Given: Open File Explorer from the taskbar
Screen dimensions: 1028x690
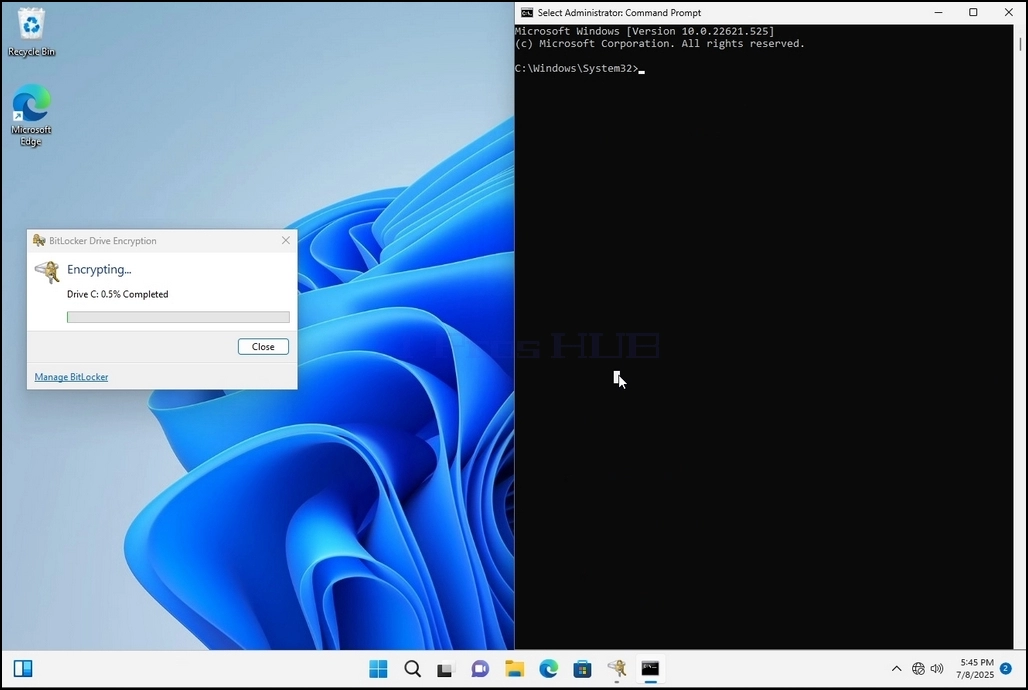Looking at the screenshot, I should pyautogui.click(x=515, y=668).
